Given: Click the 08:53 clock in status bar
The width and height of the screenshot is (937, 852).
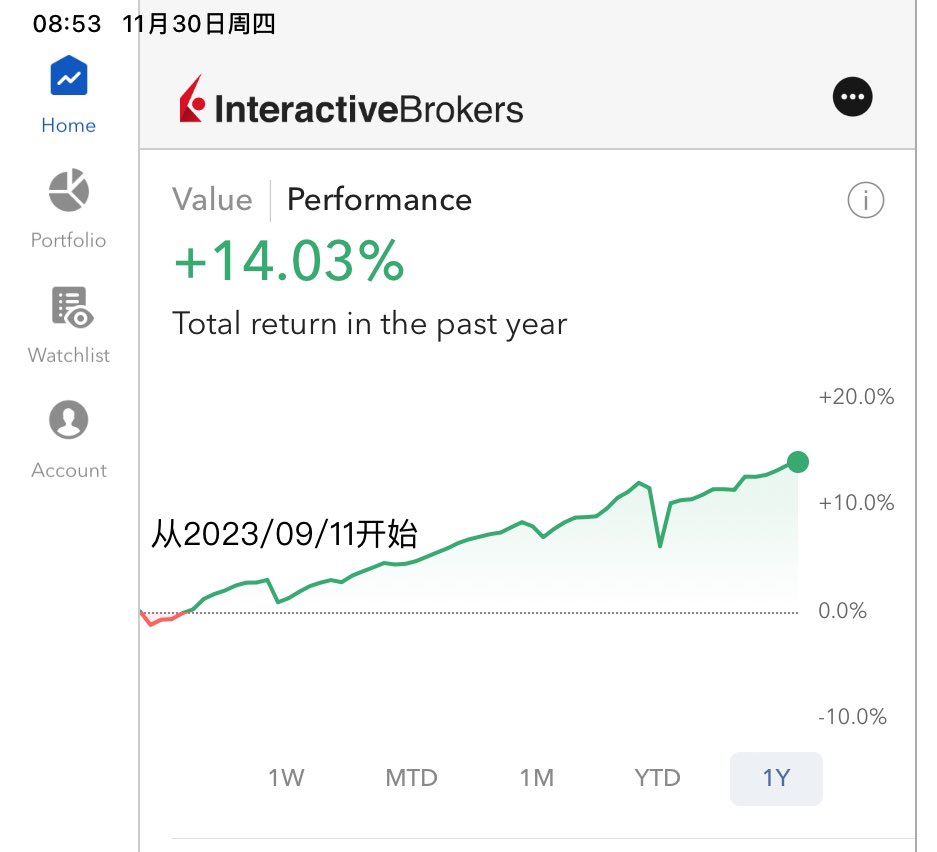Looking at the screenshot, I should 67,24.
